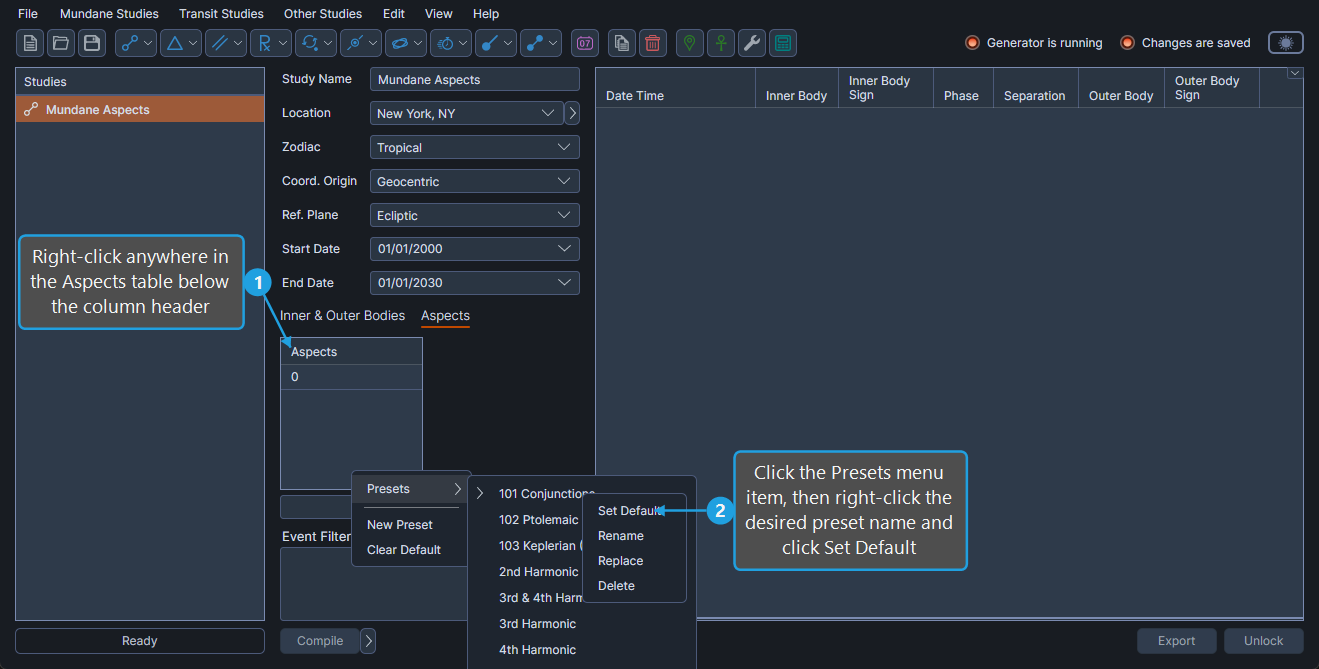This screenshot has height=669, width=1319.
Task: Open the column chooser arrow above results table
Action: (1296, 73)
